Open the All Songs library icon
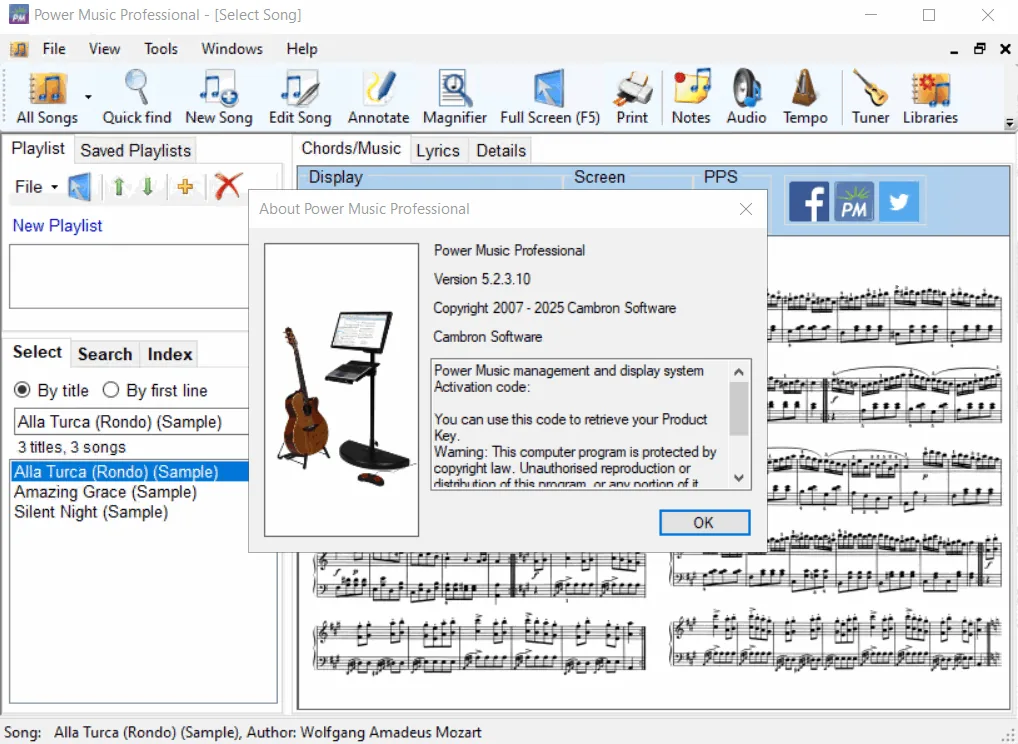 [x=47, y=97]
